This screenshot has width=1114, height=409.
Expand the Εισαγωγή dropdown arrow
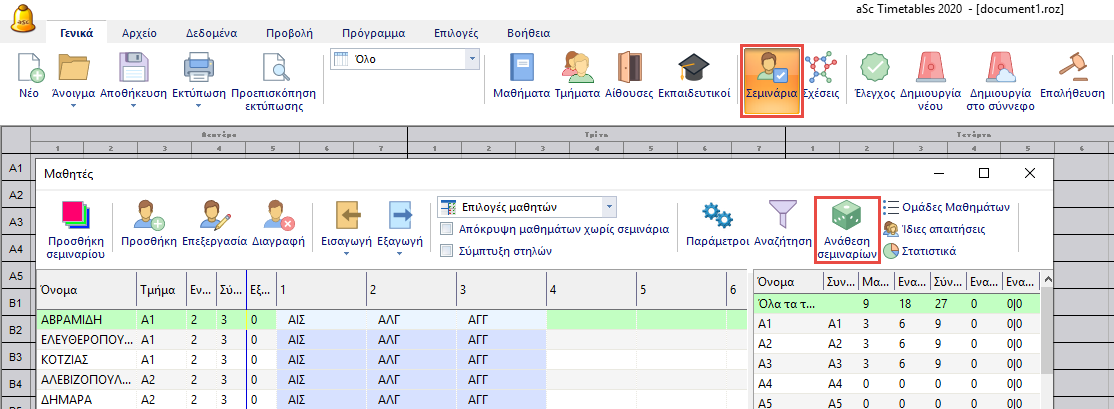pos(338,254)
